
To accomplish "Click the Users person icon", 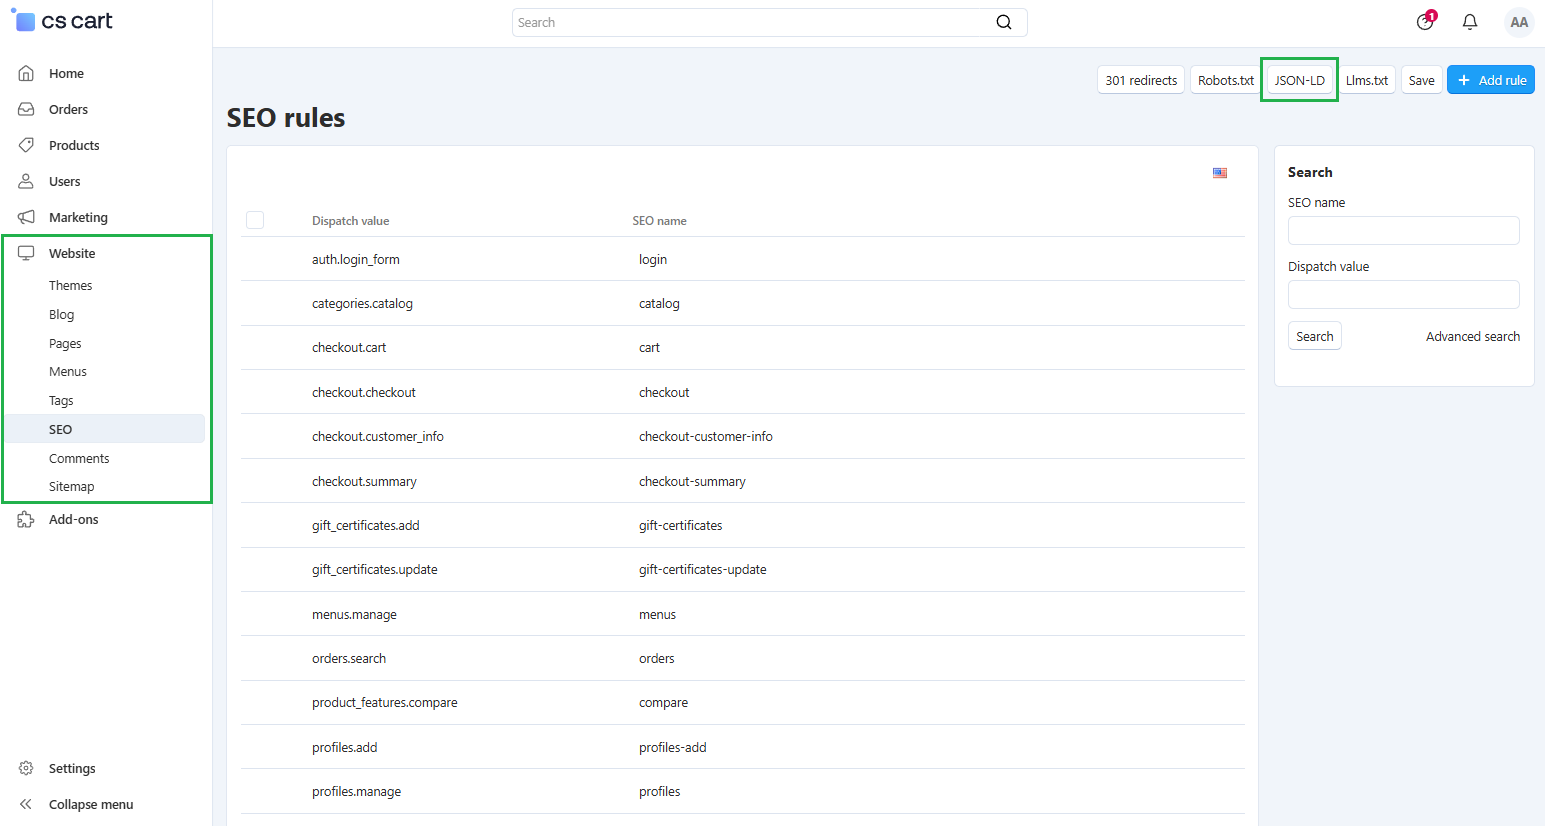I will [26, 181].
